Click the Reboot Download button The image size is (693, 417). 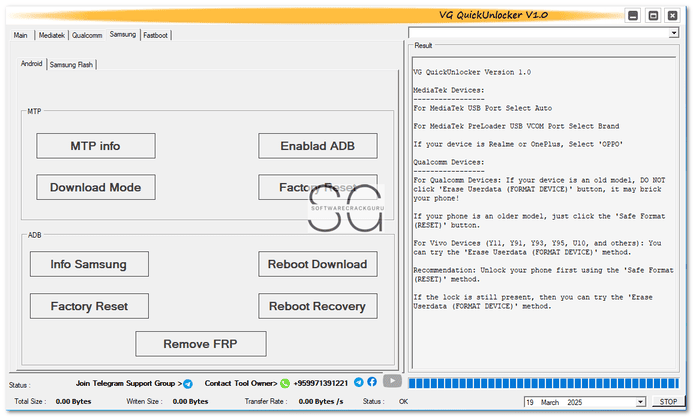pos(318,264)
